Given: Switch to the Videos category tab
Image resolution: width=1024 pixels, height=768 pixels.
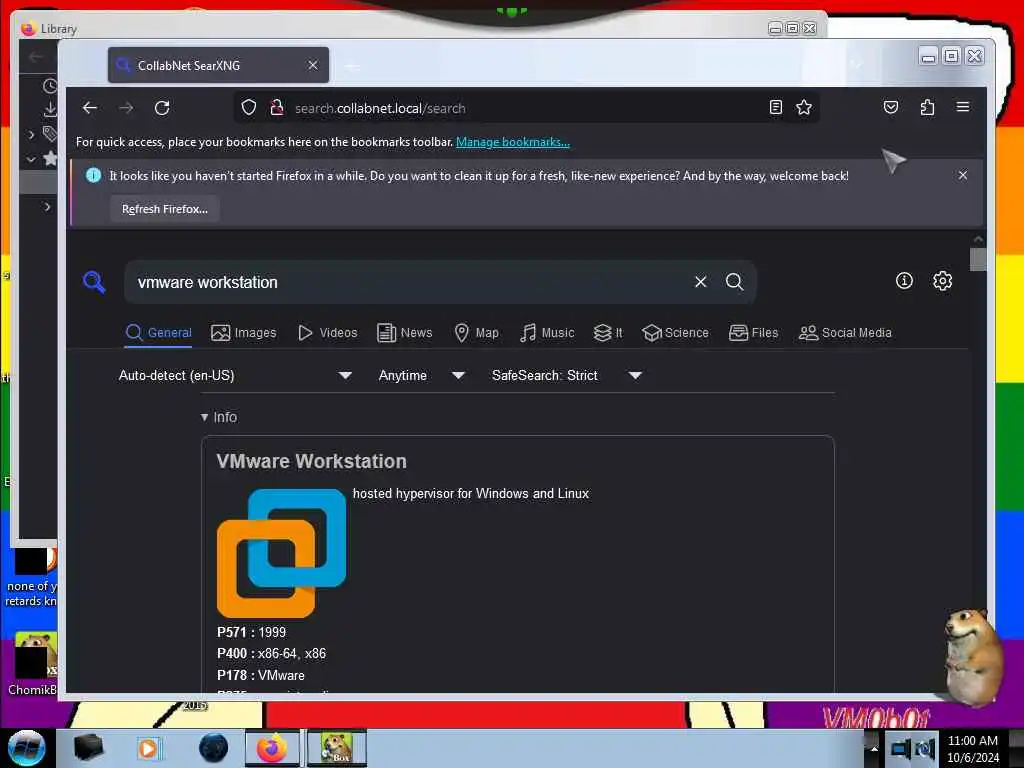Looking at the screenshot, I should click(328, 332).
